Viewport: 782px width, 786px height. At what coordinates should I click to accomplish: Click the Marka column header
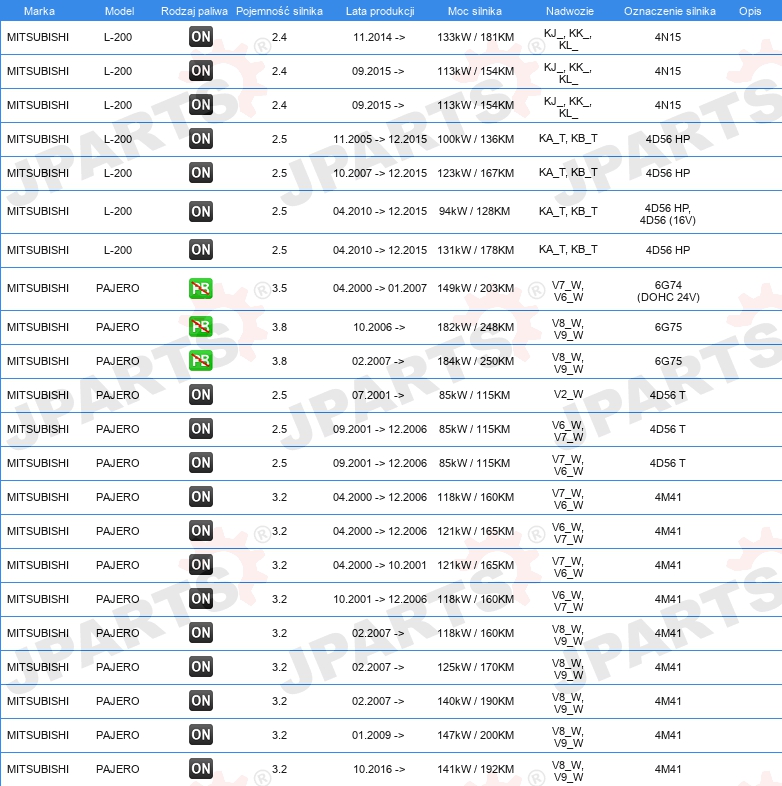click(x=39, y=11)
